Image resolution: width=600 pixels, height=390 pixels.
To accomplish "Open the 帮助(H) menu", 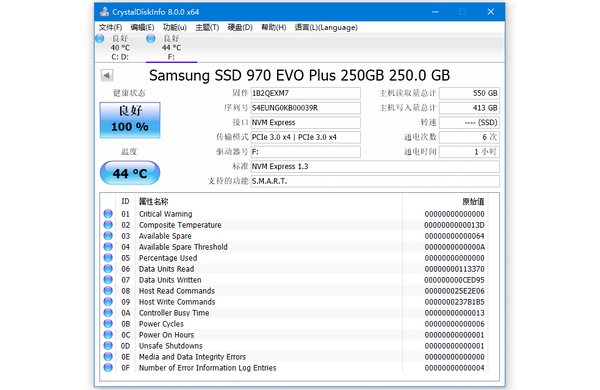I will tap(274, 27).
